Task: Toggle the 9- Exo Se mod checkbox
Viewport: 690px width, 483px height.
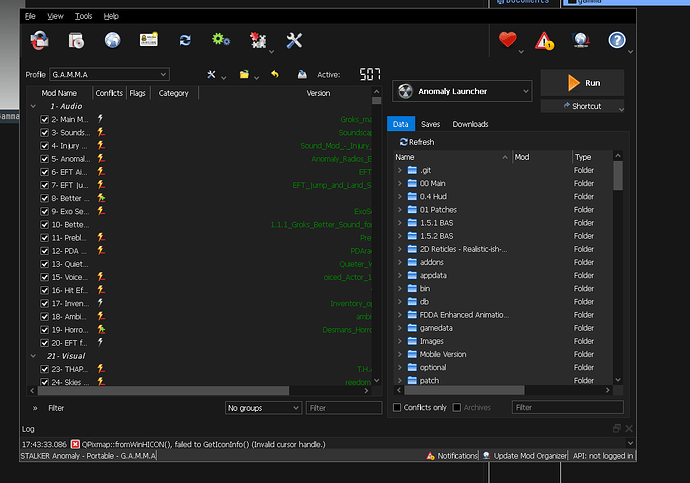Action: click(x=44, y=211)
